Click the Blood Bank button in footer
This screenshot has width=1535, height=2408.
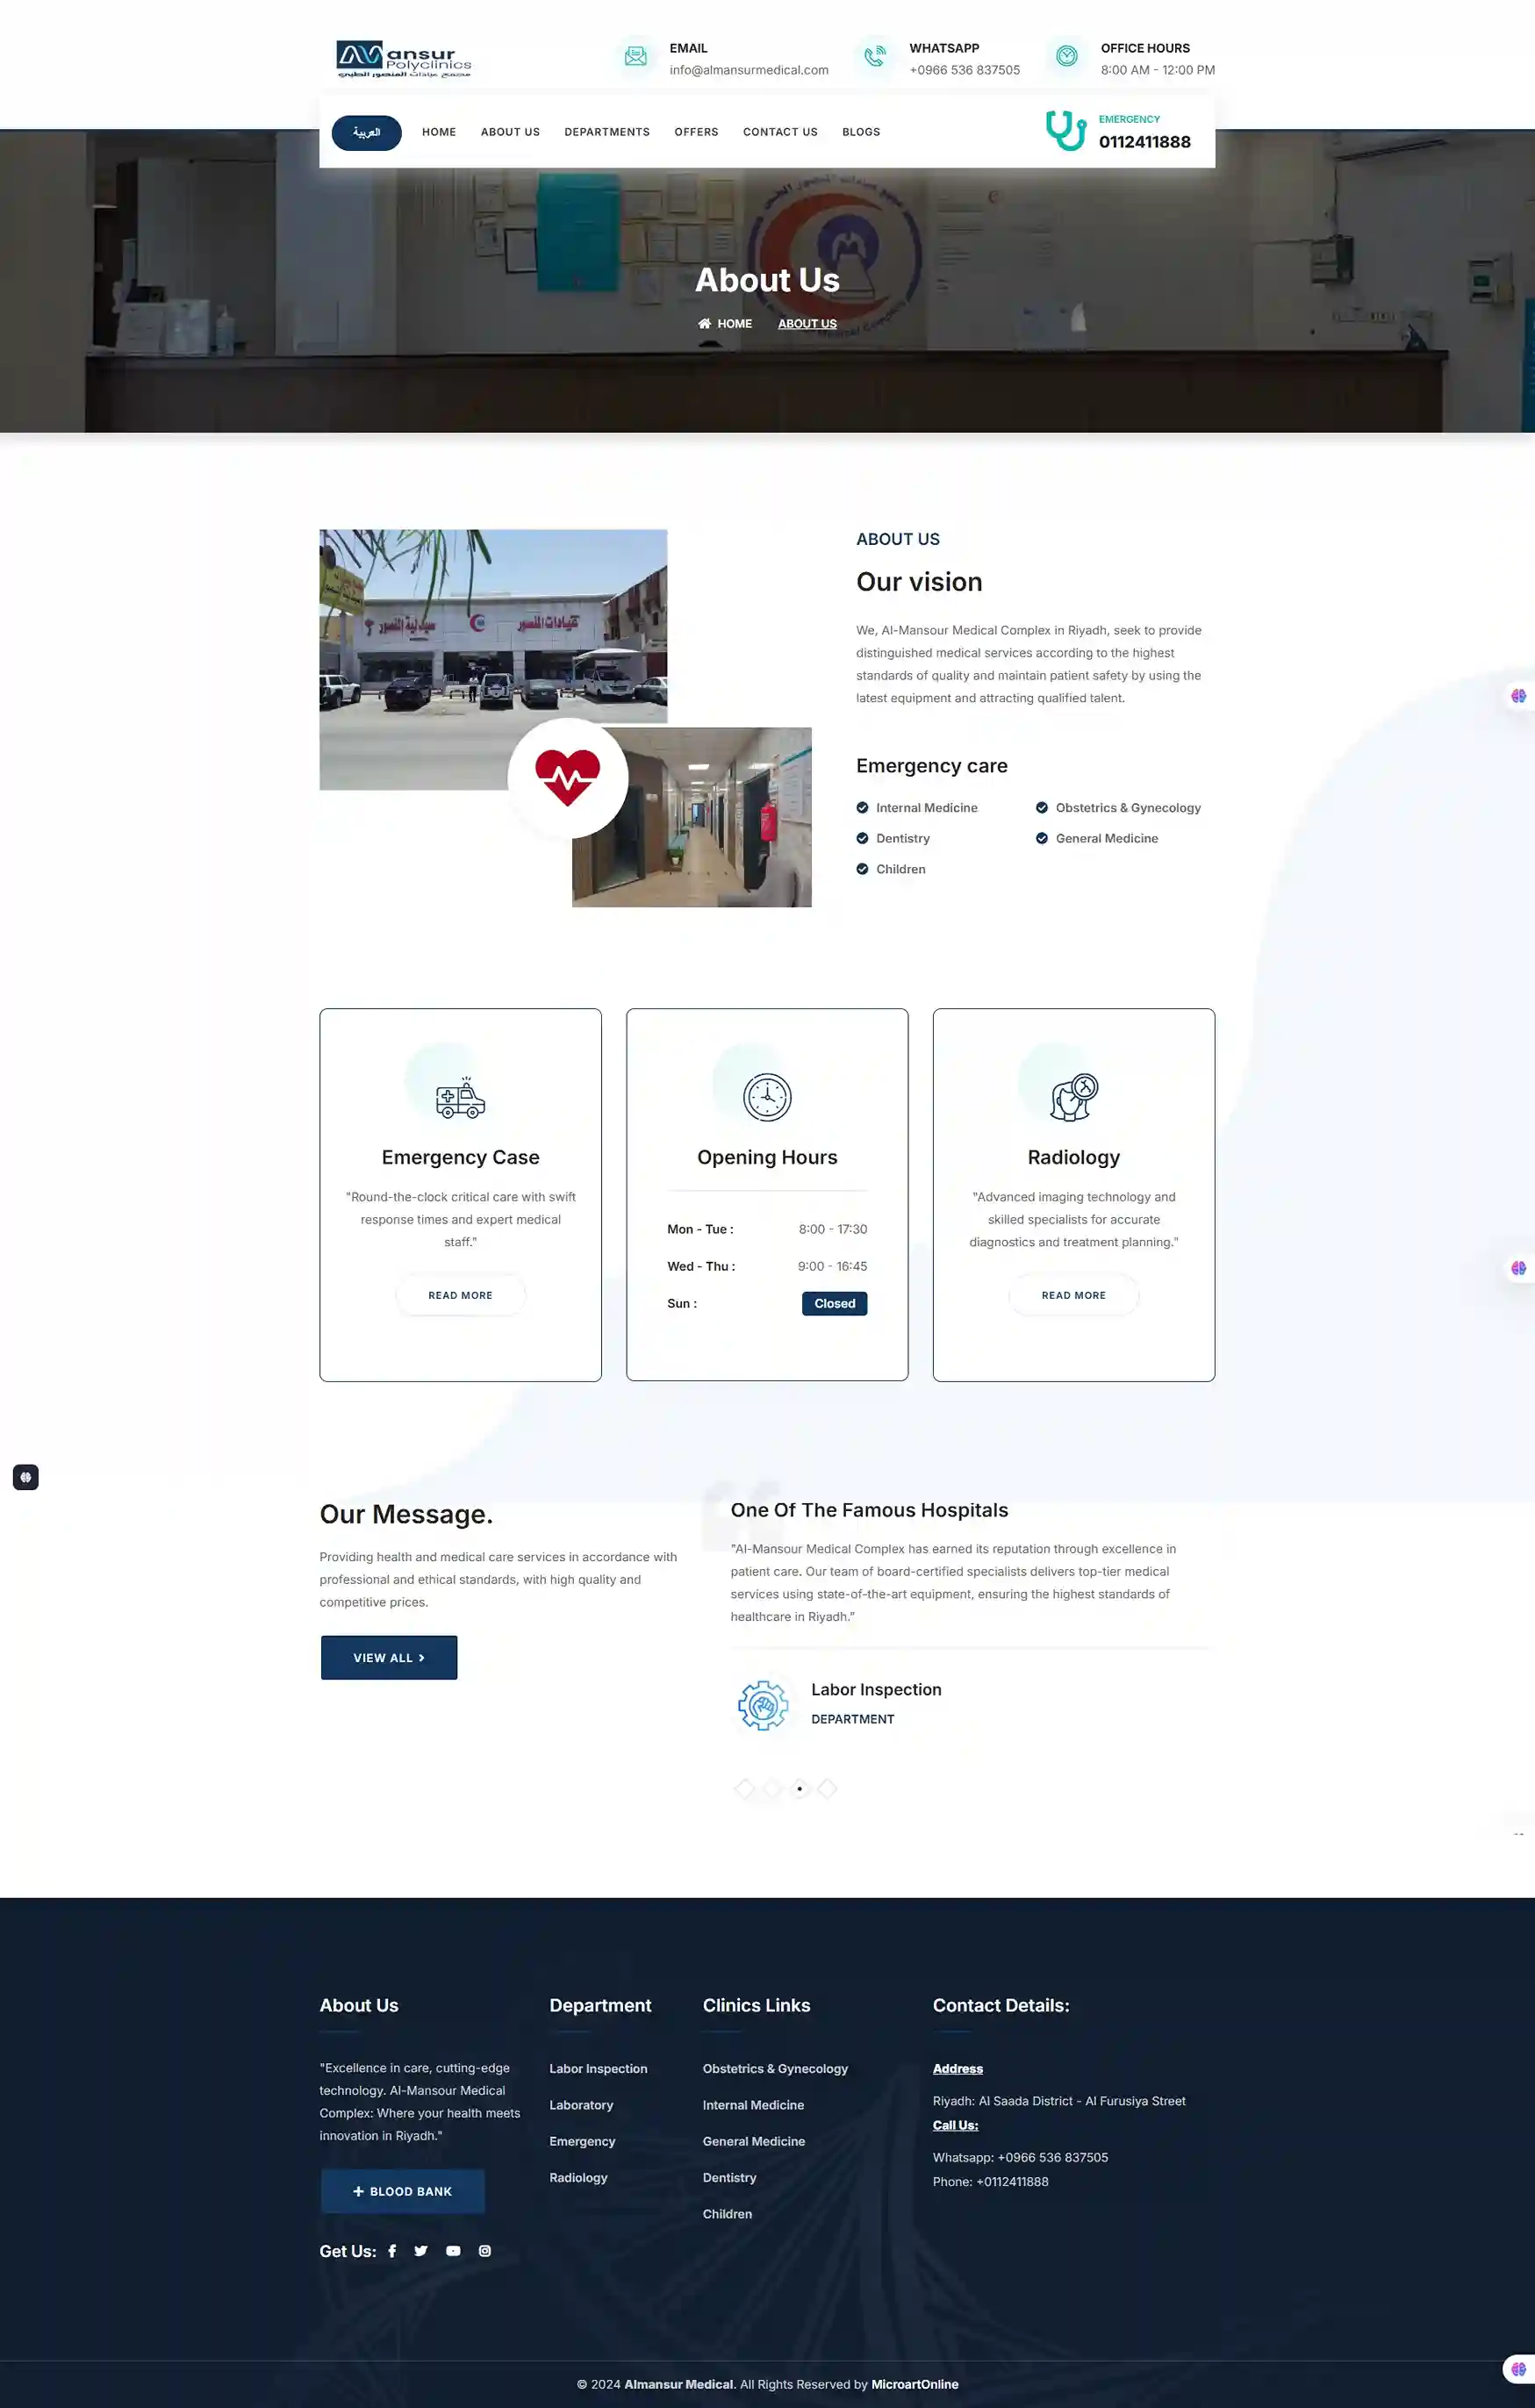(403, 2191)
